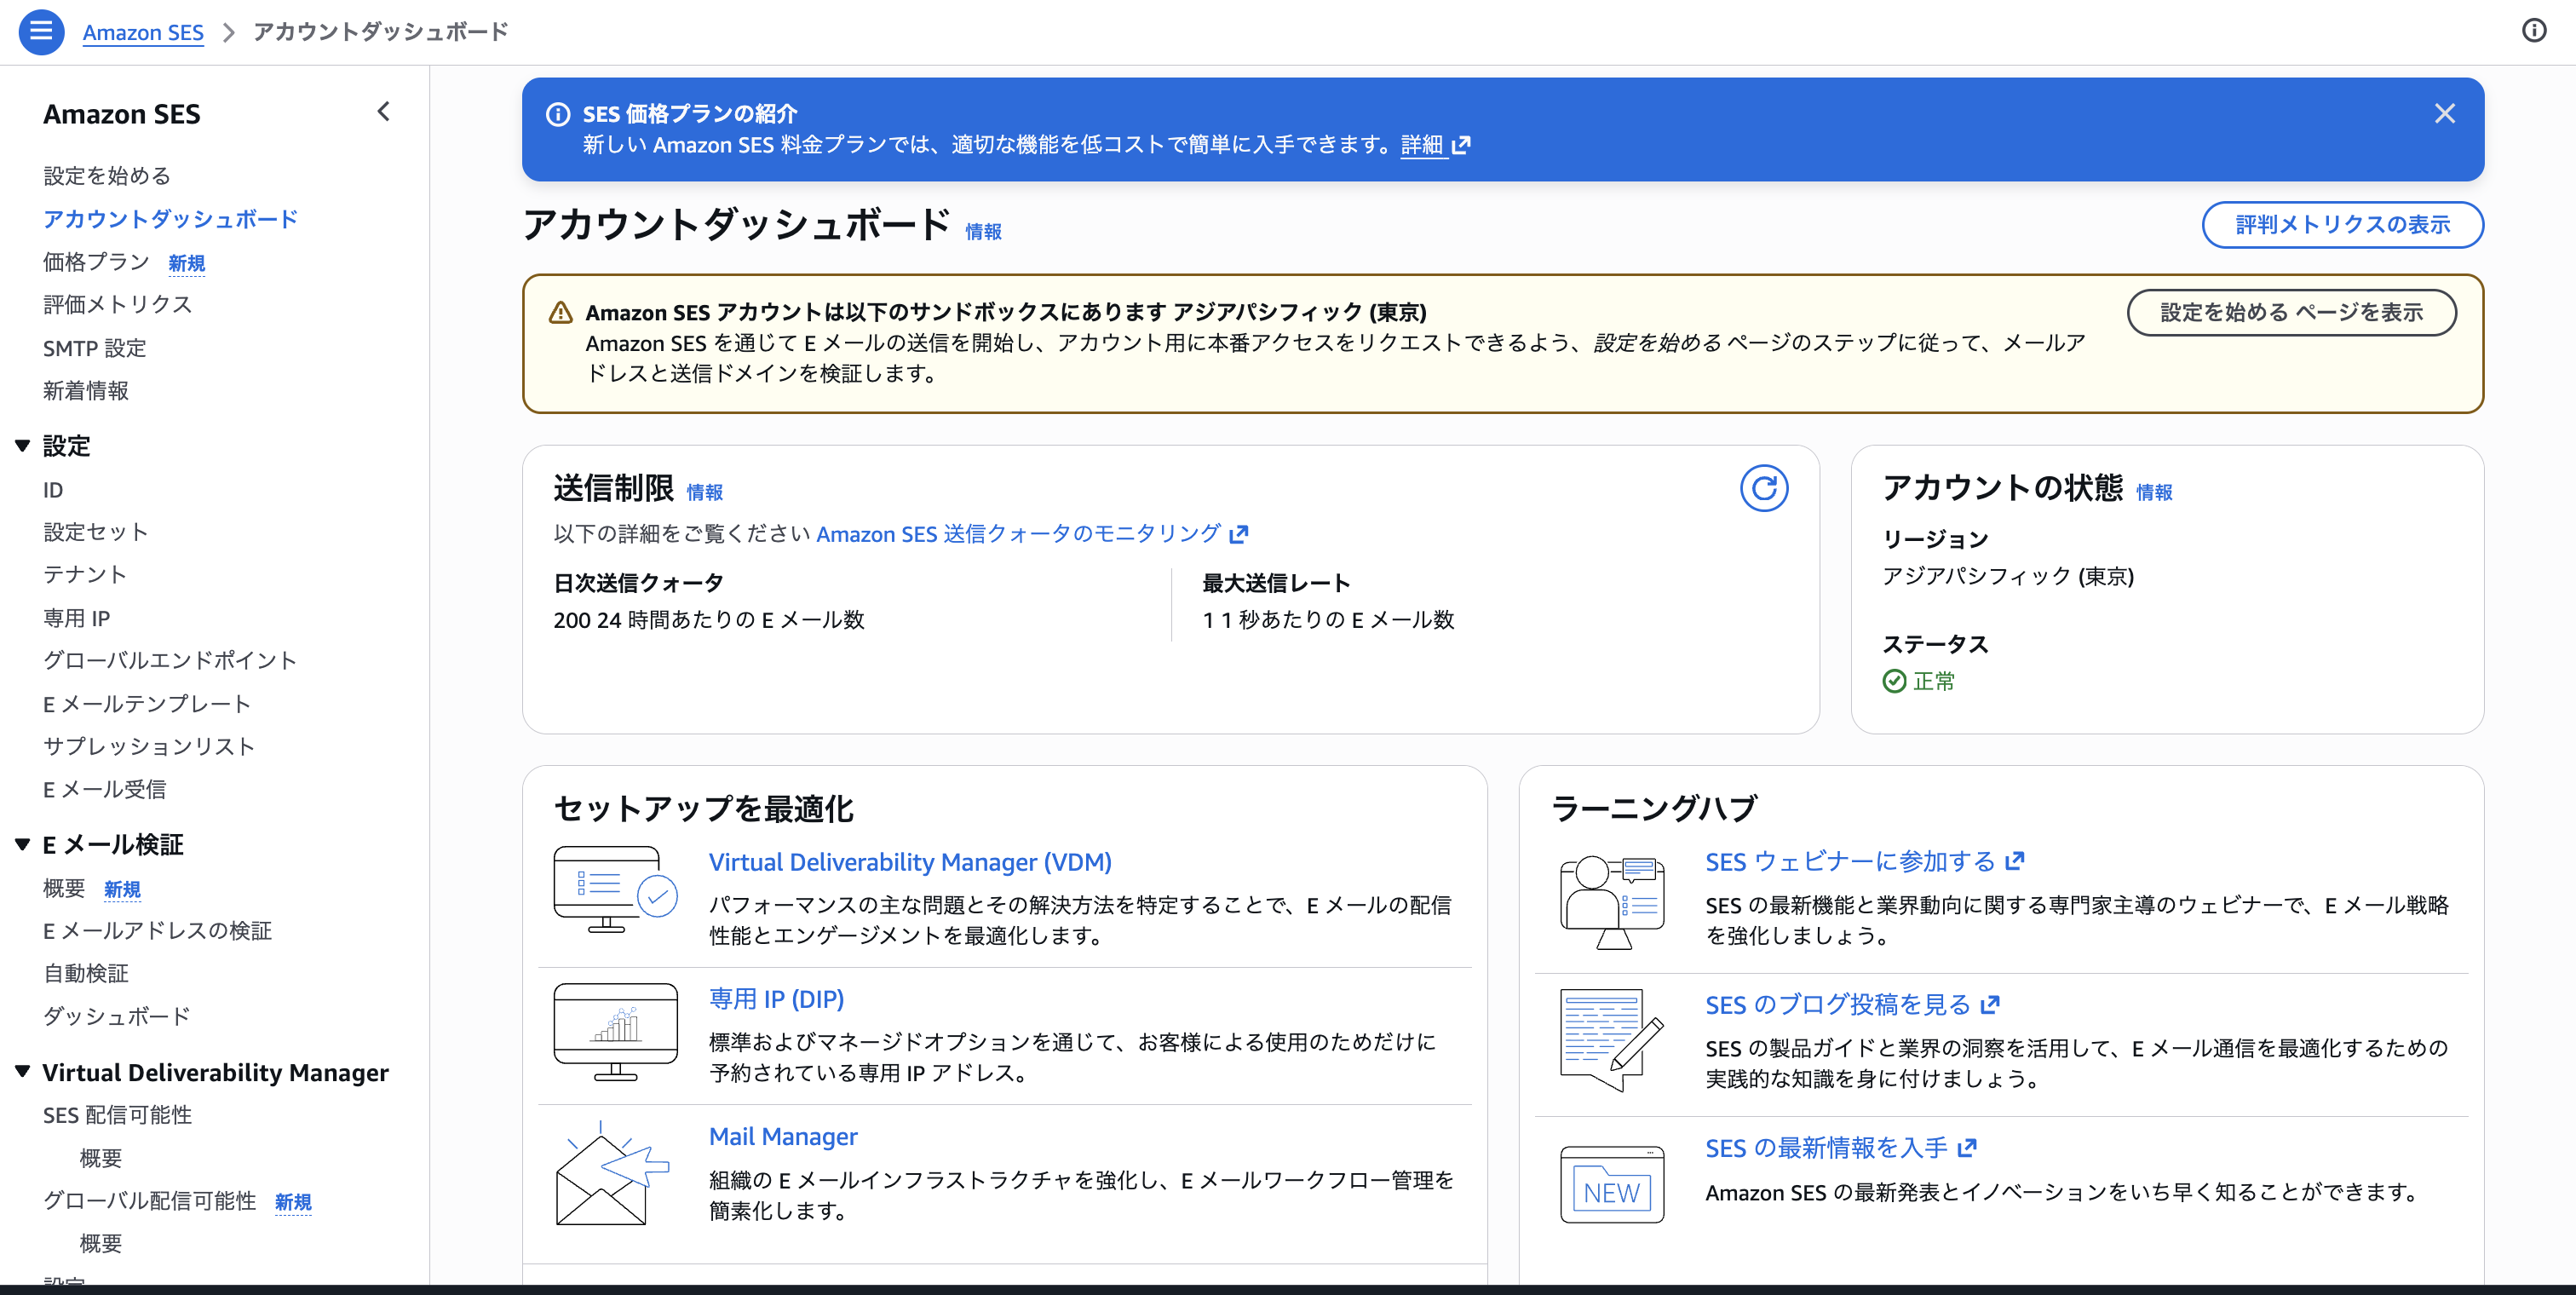The width and height of the screenshot is (2576, 1295).
Task: Go to E メールテンプレート in the sidebar
Action: pos(147,704)
